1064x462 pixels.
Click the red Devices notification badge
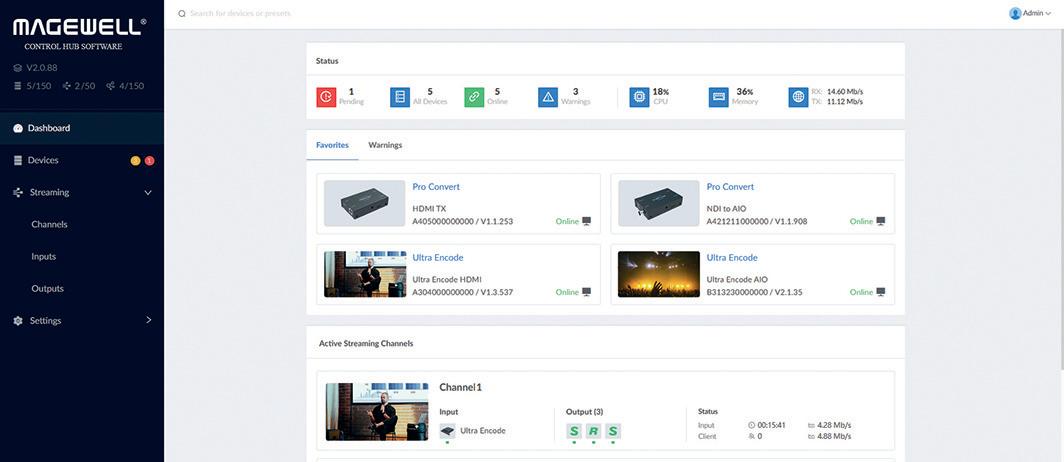149,161
